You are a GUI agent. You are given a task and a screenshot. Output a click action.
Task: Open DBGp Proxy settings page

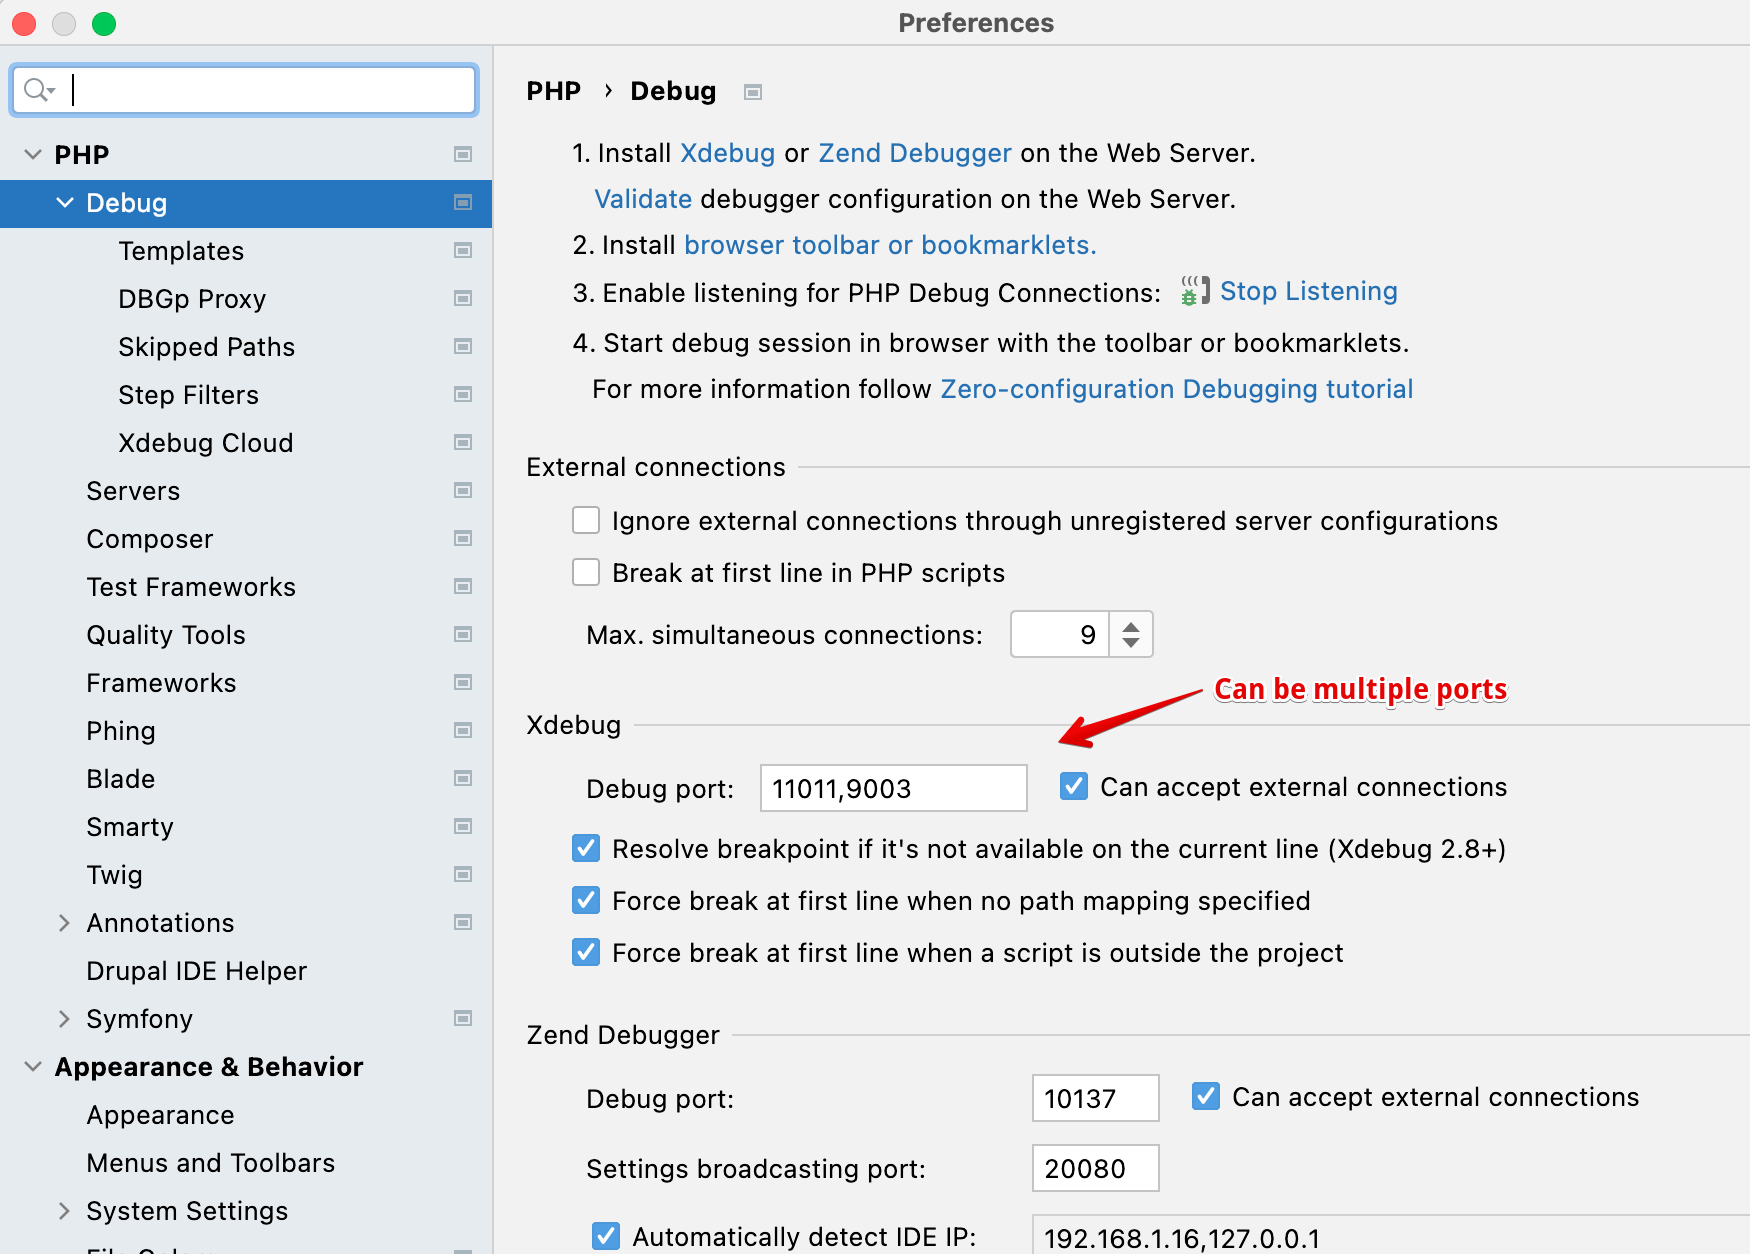coord(192,299)
